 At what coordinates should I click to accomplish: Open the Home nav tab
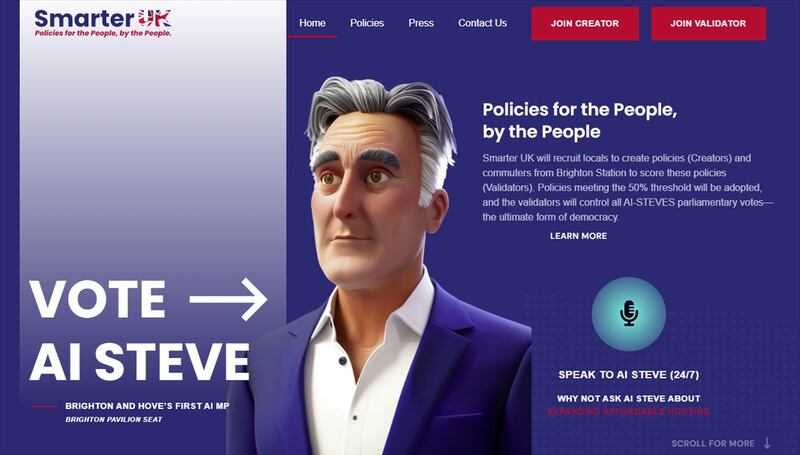click(x=312, y=23)
